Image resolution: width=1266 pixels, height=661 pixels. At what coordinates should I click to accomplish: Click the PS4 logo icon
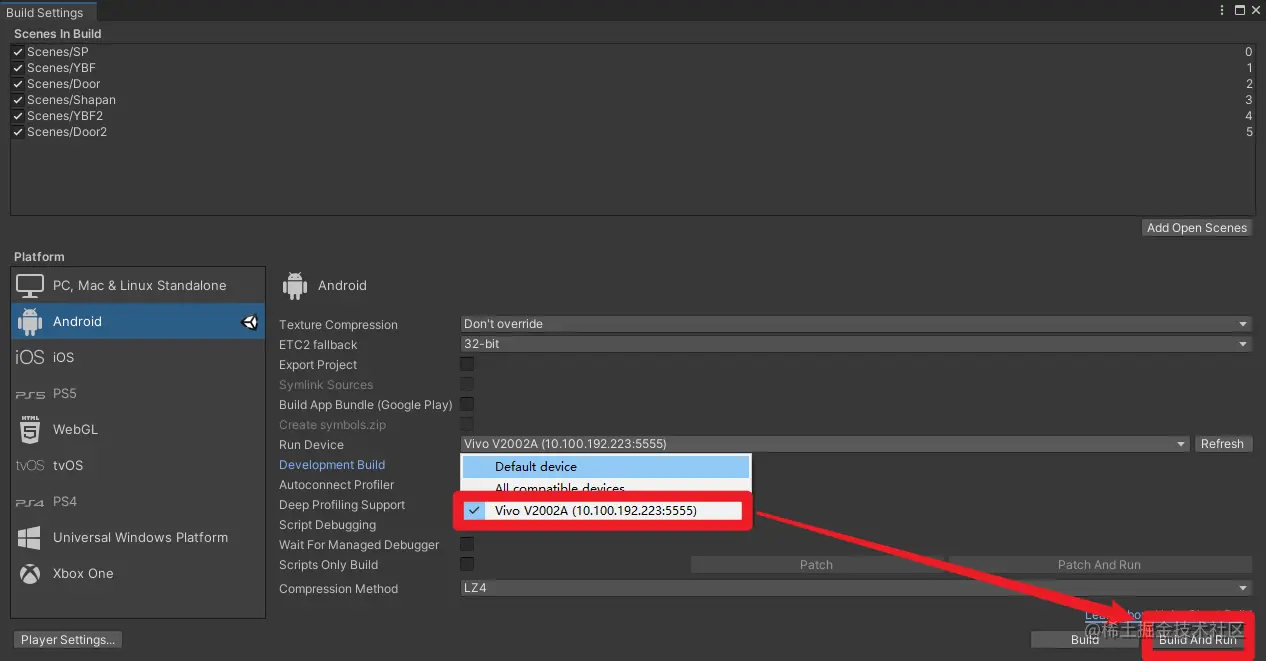pos(30,502)
